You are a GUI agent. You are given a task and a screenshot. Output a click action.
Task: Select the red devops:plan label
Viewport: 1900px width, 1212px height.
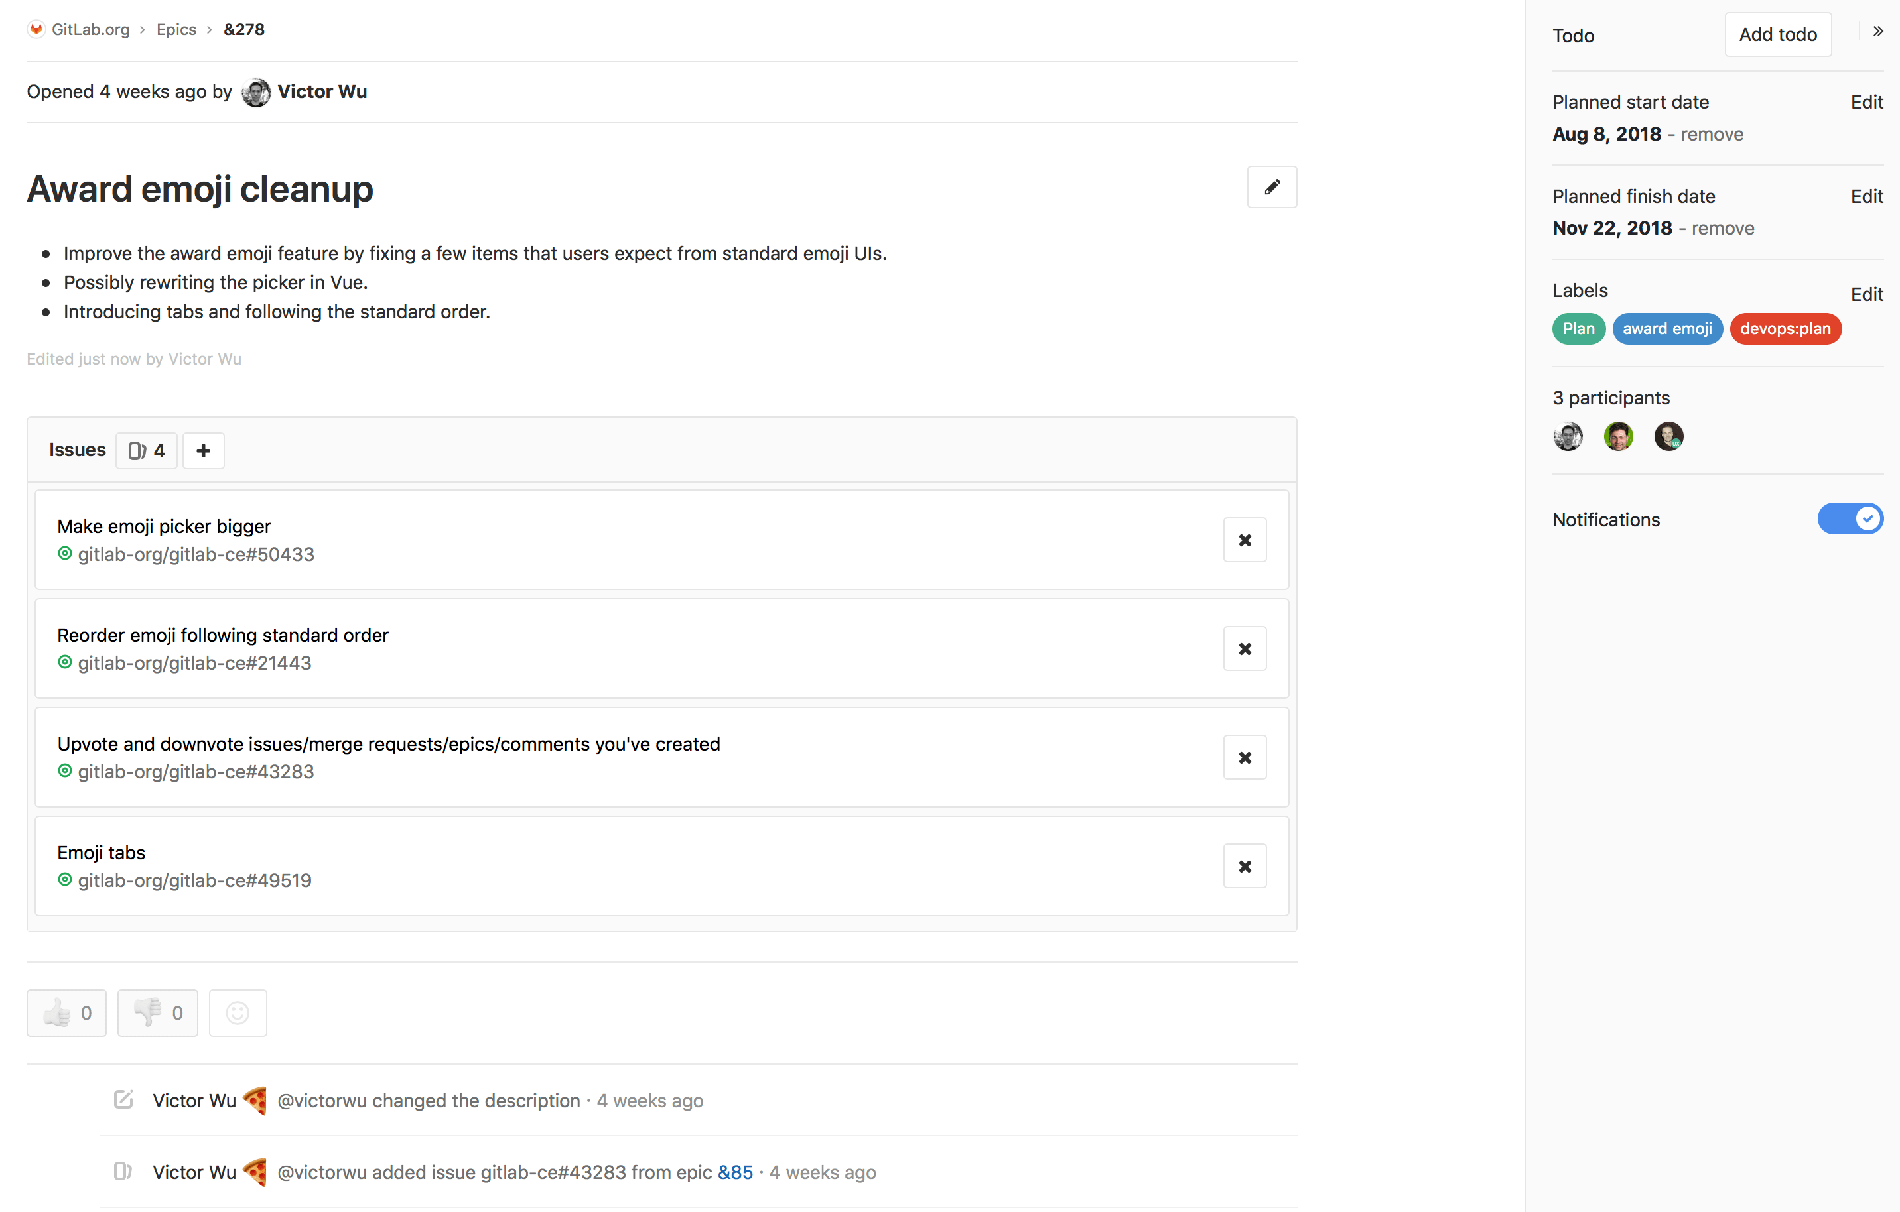tap(1785, 329)
